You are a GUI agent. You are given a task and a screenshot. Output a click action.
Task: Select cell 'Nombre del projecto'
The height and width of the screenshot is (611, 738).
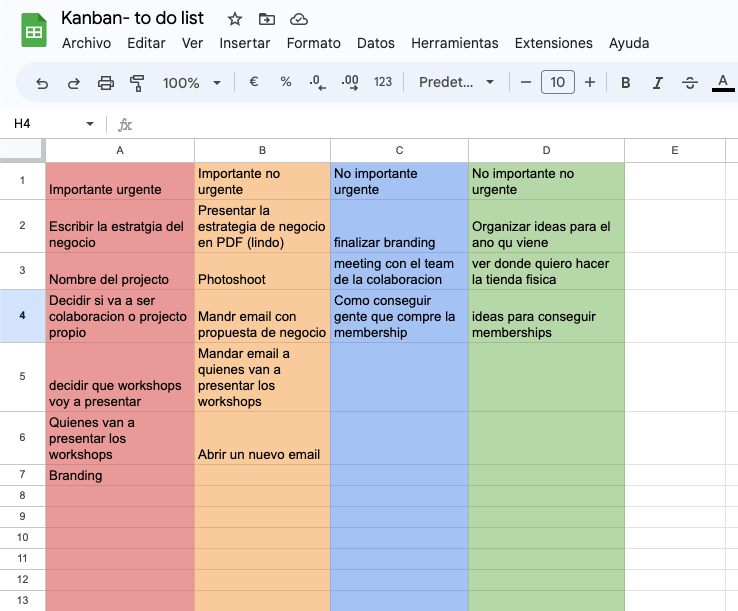pyautogui.click(x=120, y=271)
